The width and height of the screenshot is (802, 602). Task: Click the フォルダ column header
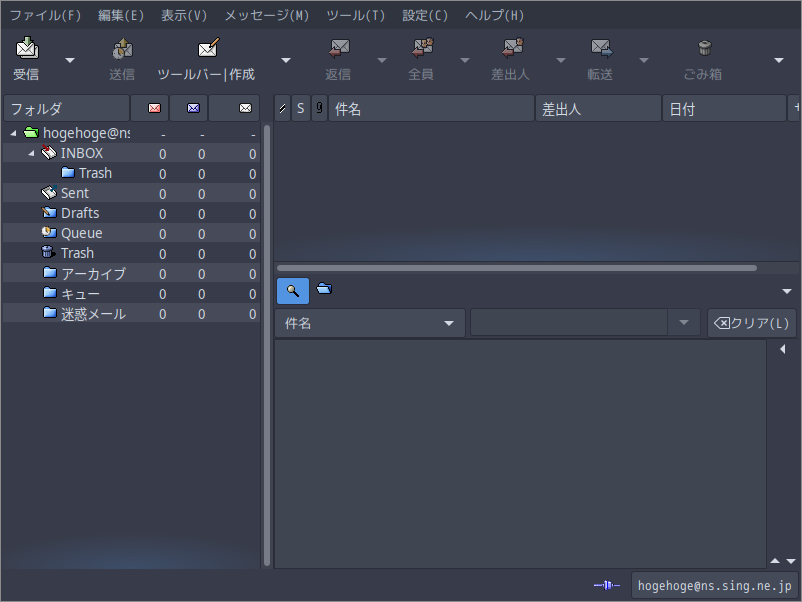coord(66,108)
